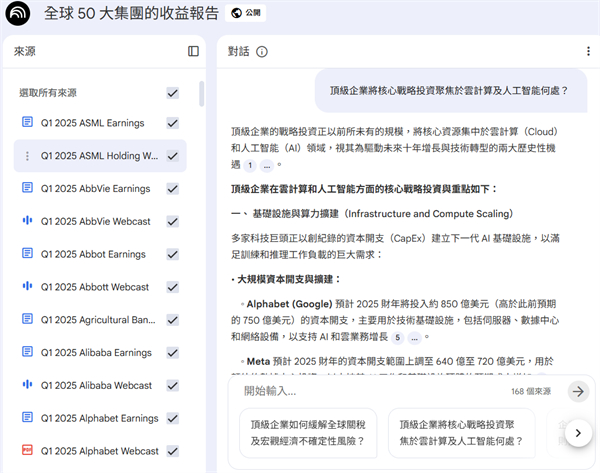This screenshot has height=473, width=600.
Task: Uncheck Q1 2025 Alibaba Earnings source
Action: click(173, 353)
